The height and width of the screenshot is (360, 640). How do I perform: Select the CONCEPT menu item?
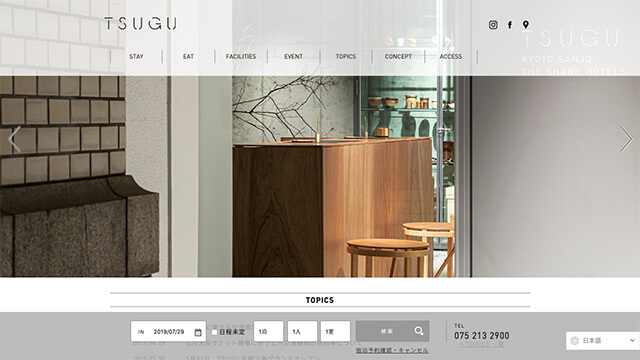pyautogui.click(x=398, y=56)
